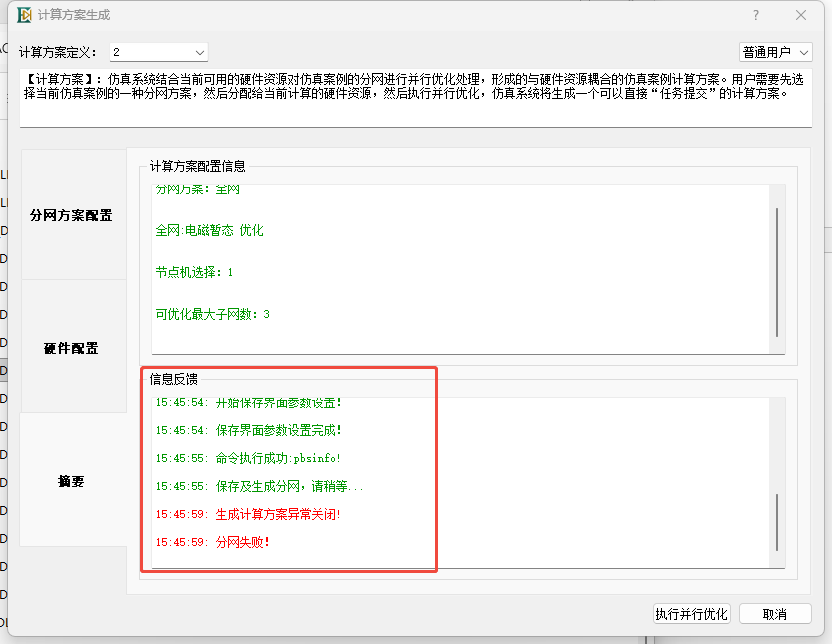Select the 全网:电磁暂态 优化 line
Viewport: 832px width, 644px height.
click(209, 231)
